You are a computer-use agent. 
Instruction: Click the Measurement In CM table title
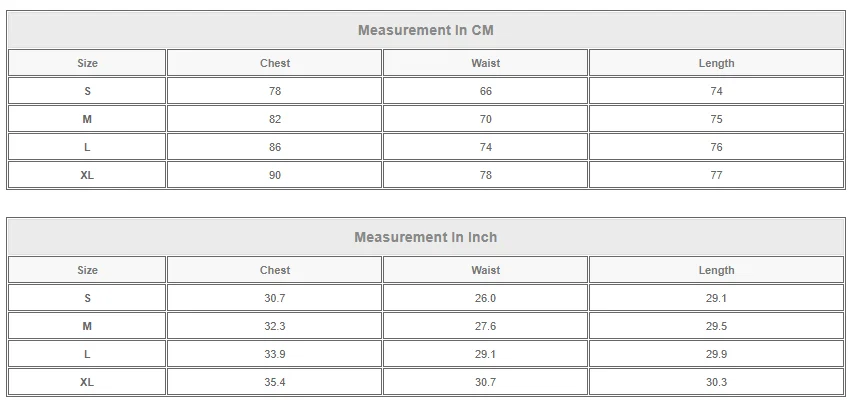click(426, 30)
